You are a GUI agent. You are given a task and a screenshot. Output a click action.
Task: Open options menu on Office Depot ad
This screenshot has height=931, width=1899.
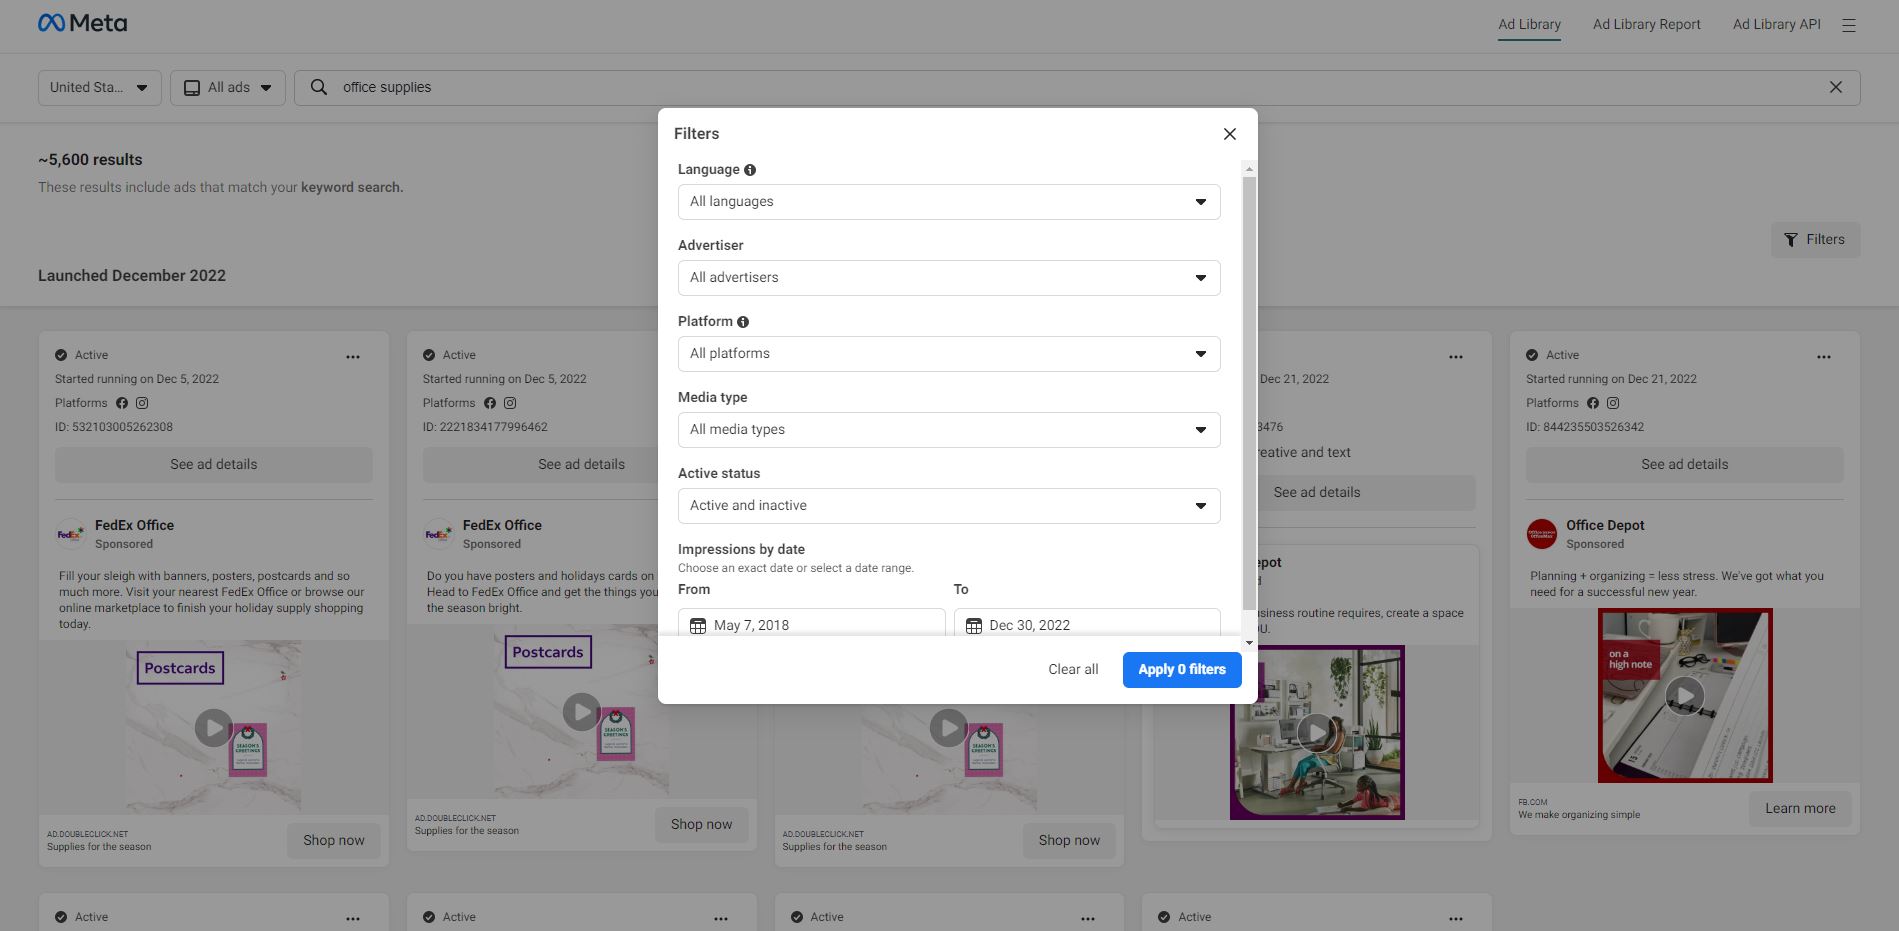tap(1823, 356)
